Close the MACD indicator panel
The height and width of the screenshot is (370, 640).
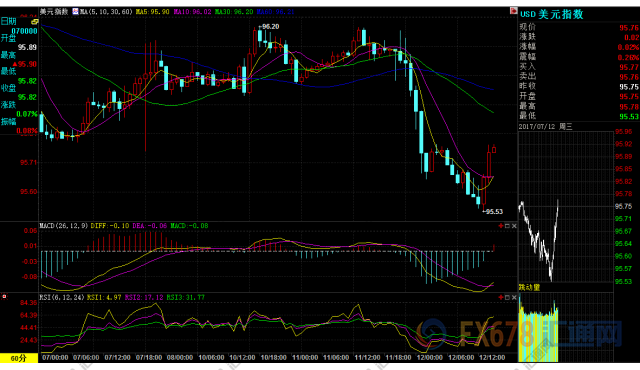point(514,226)
